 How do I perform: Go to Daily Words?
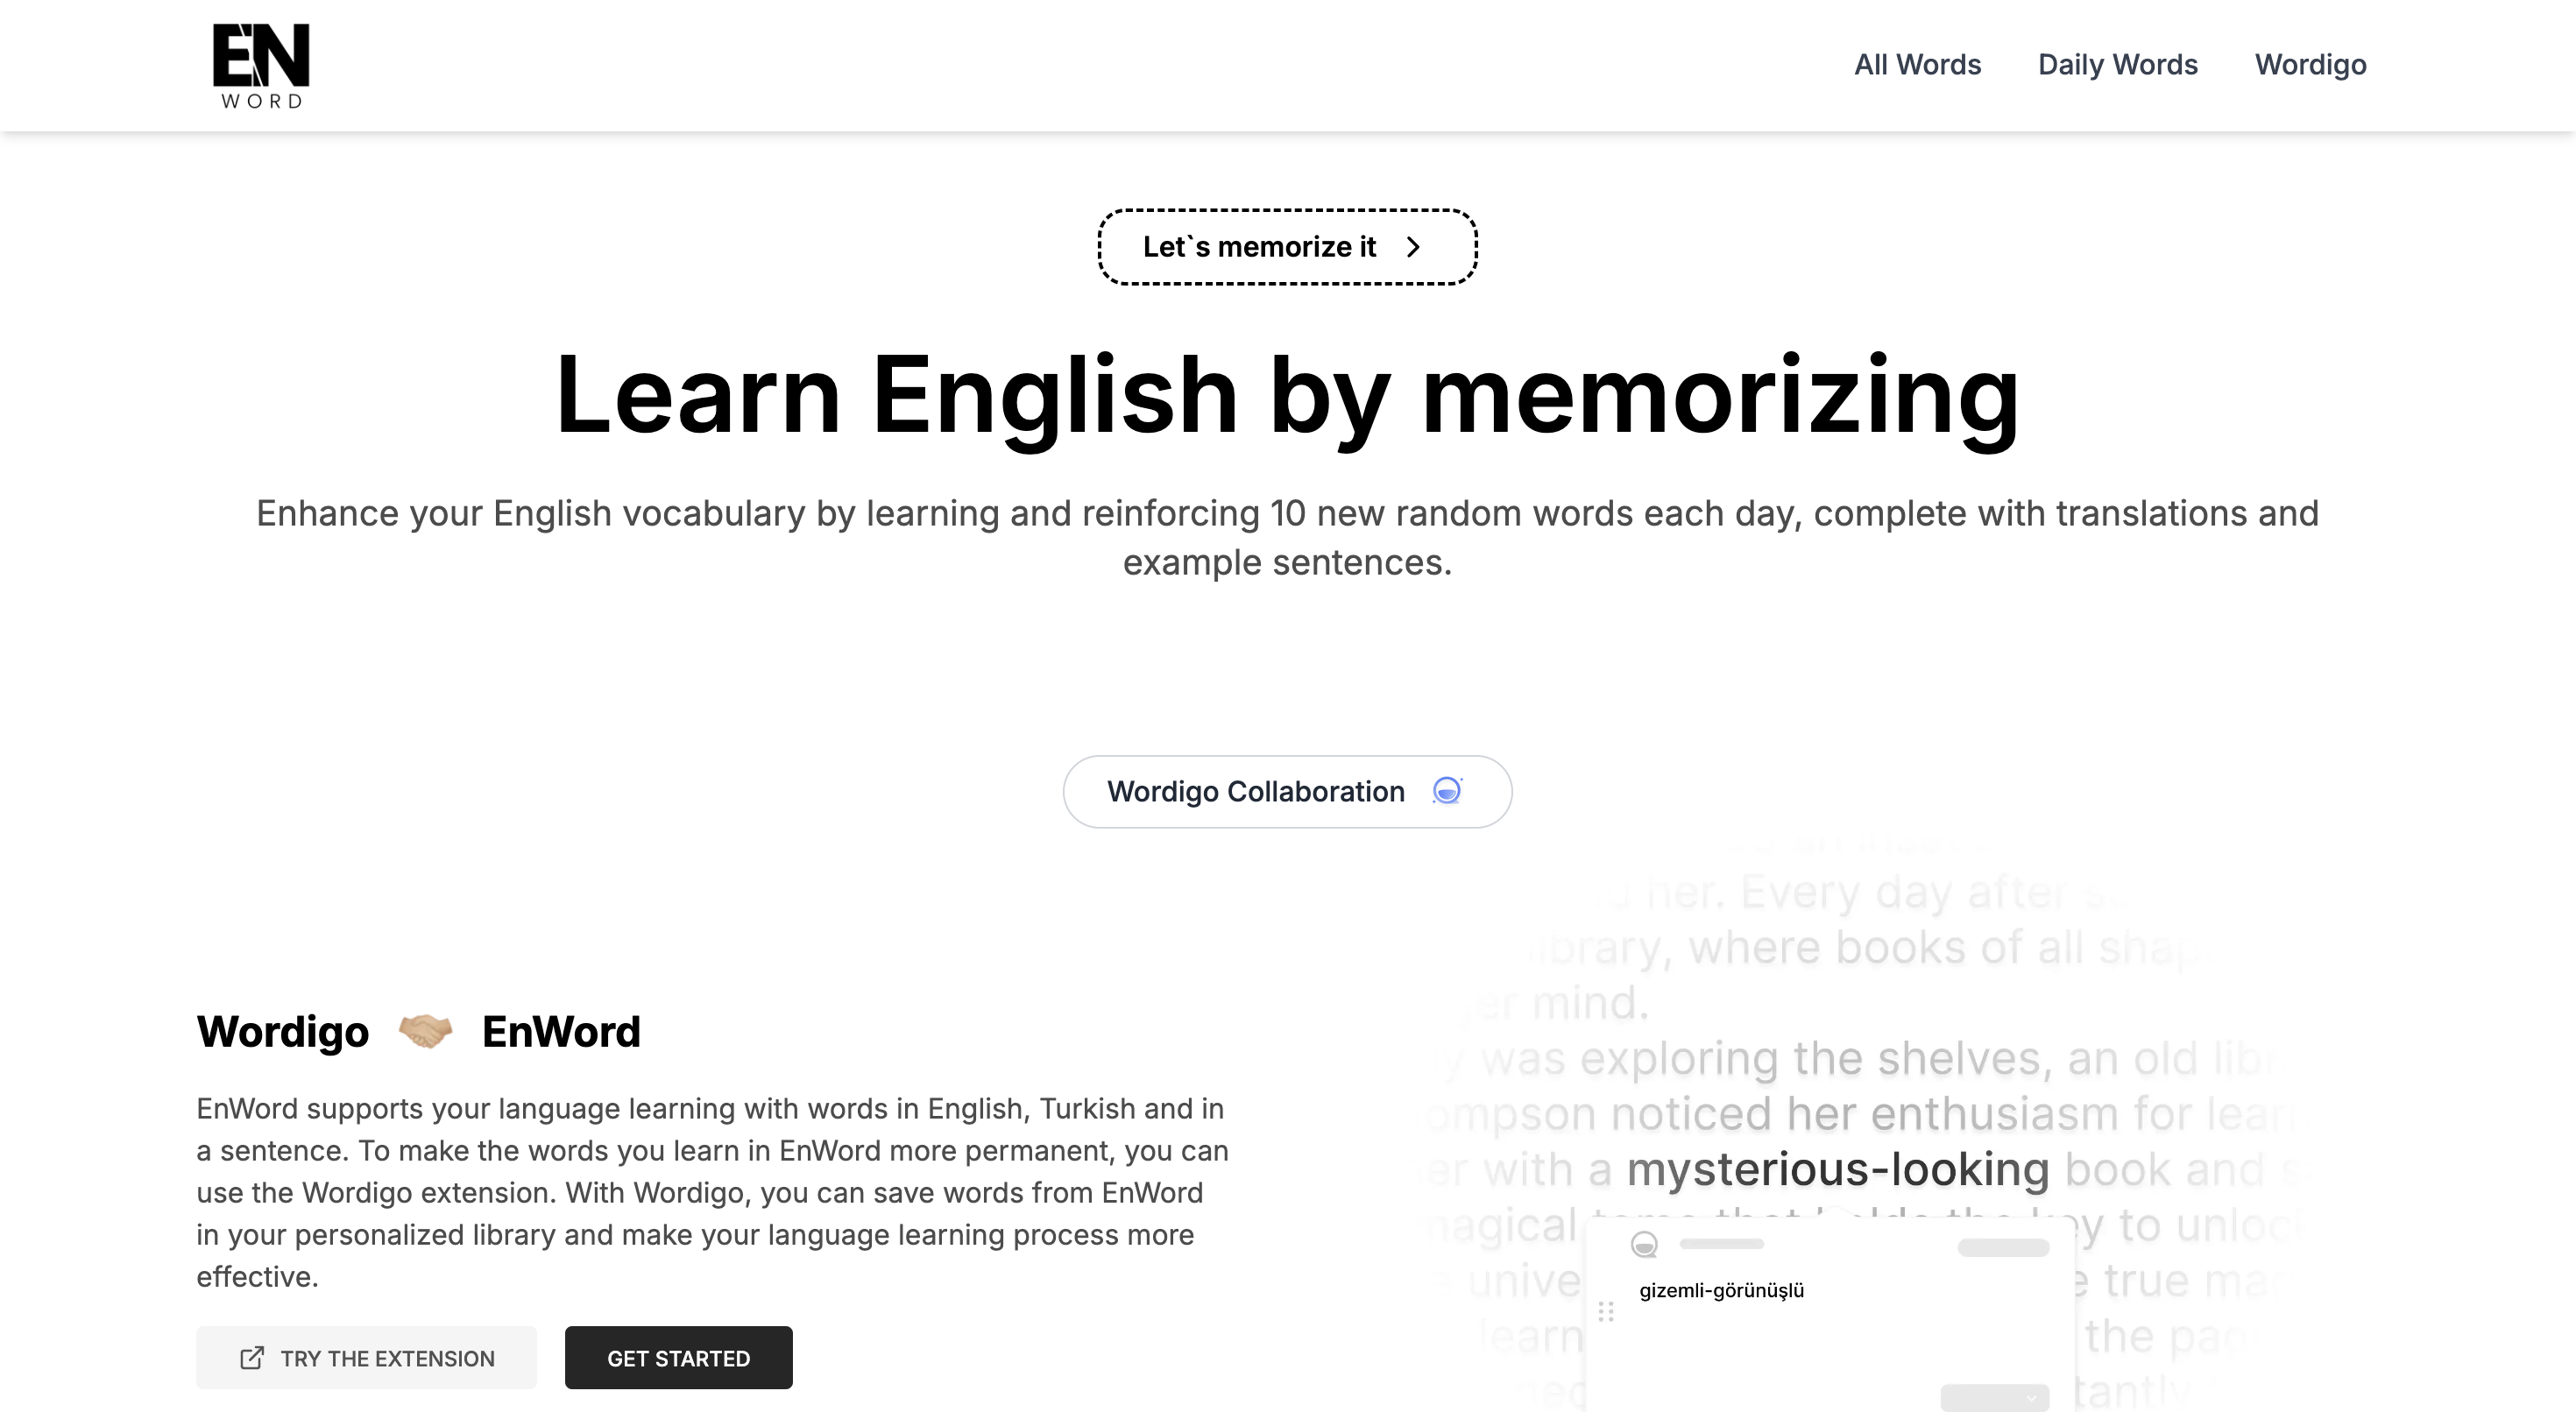pos(2117,65)
